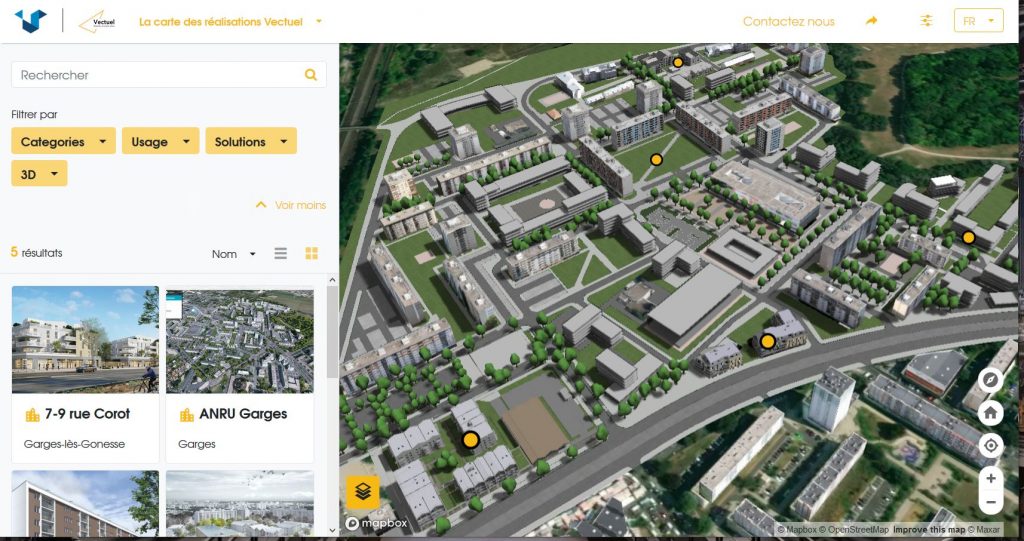The image size is (1024, 541).
Task: Click the blue Vectuel cube logo
Action: (31, 21)
